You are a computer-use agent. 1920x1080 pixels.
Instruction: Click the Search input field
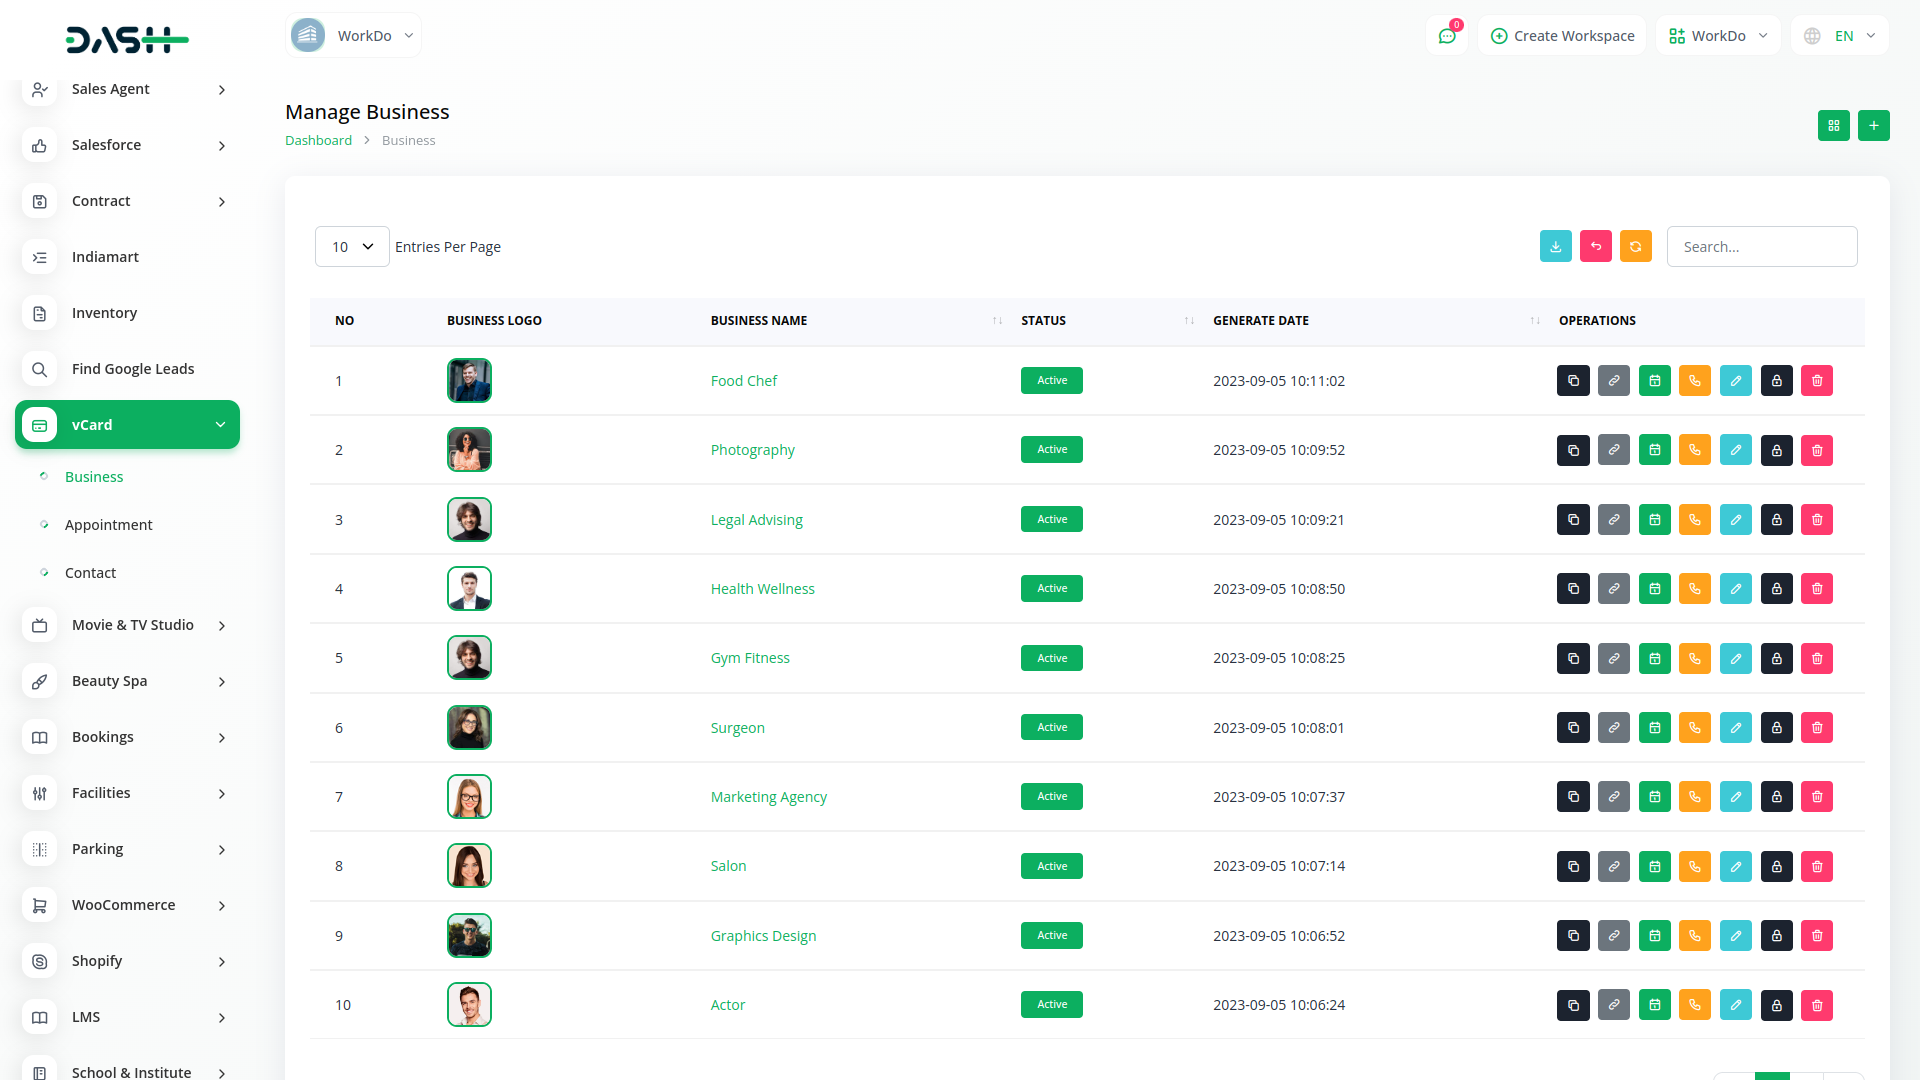pyautogui.click(x=1761, y=247)
